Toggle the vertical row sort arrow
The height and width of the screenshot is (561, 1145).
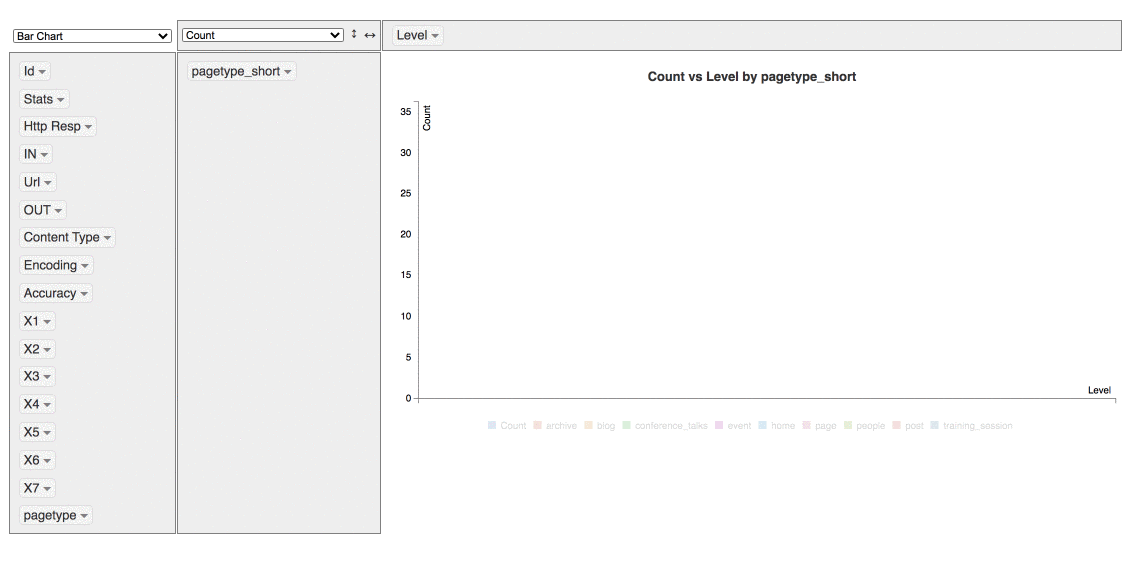pyautogui.click(x=354, y=35)
